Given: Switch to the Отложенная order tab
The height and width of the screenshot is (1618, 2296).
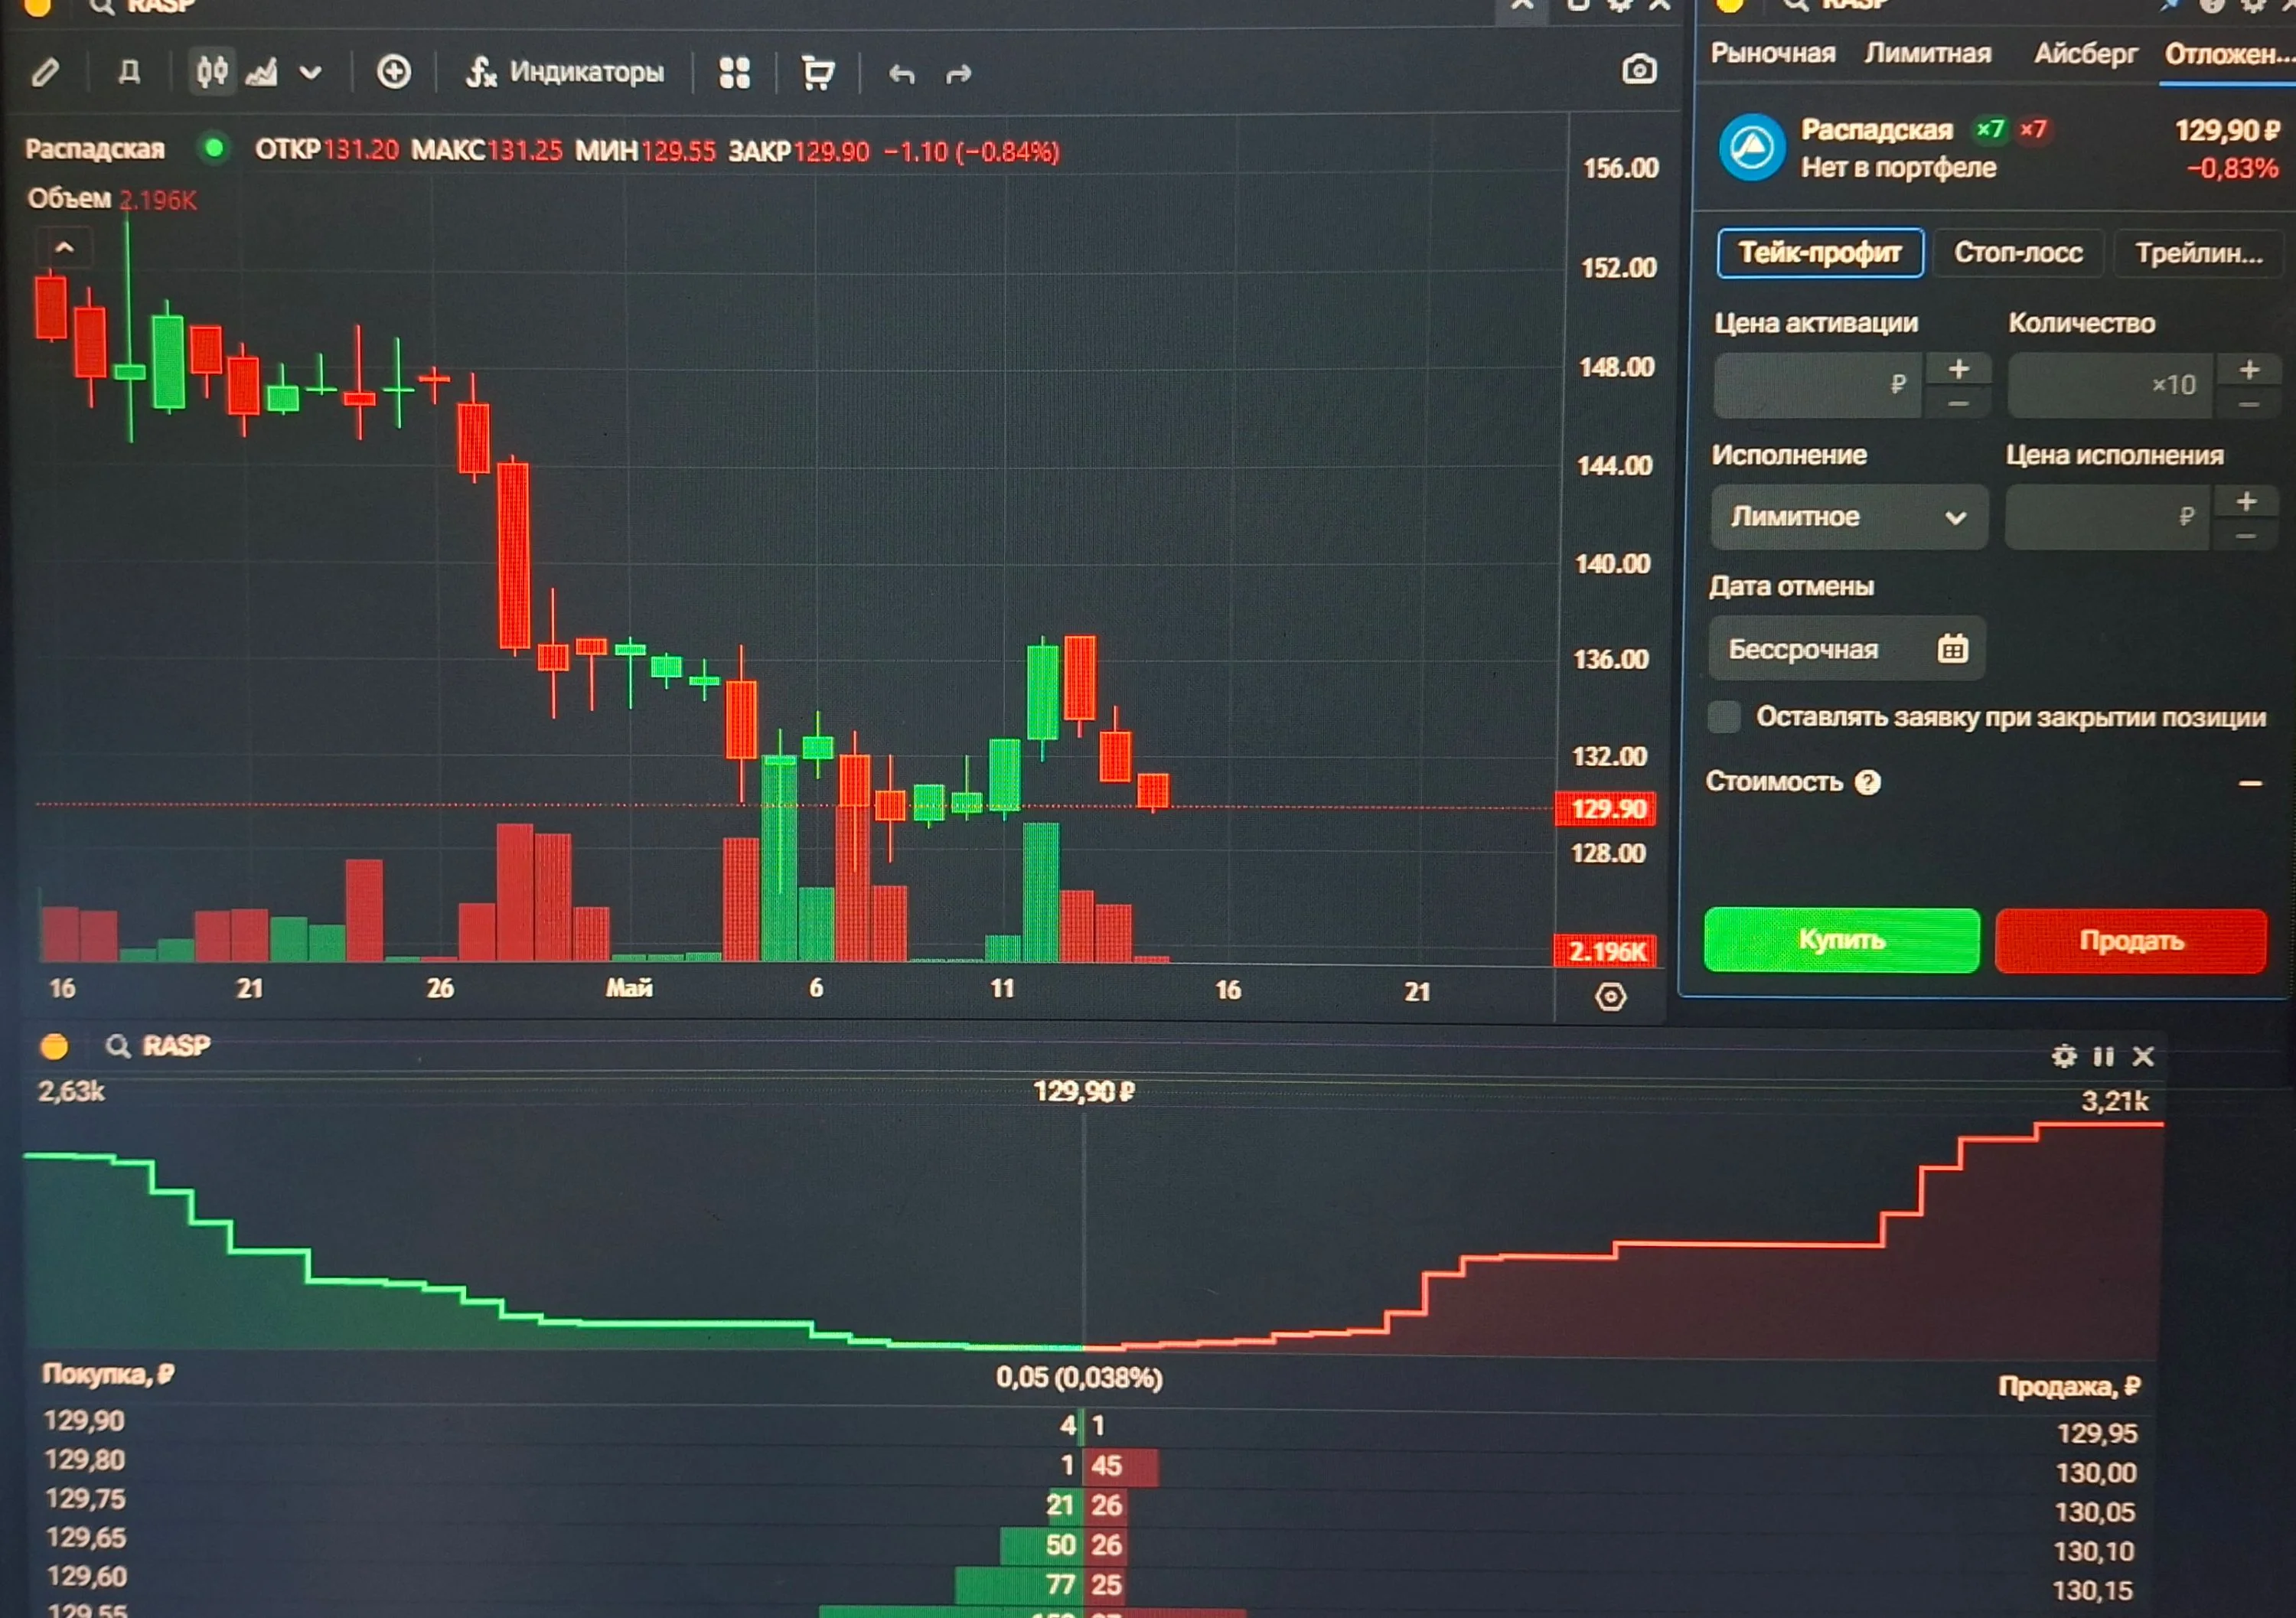Looking at the screenshot, I should coord(2229,54).
